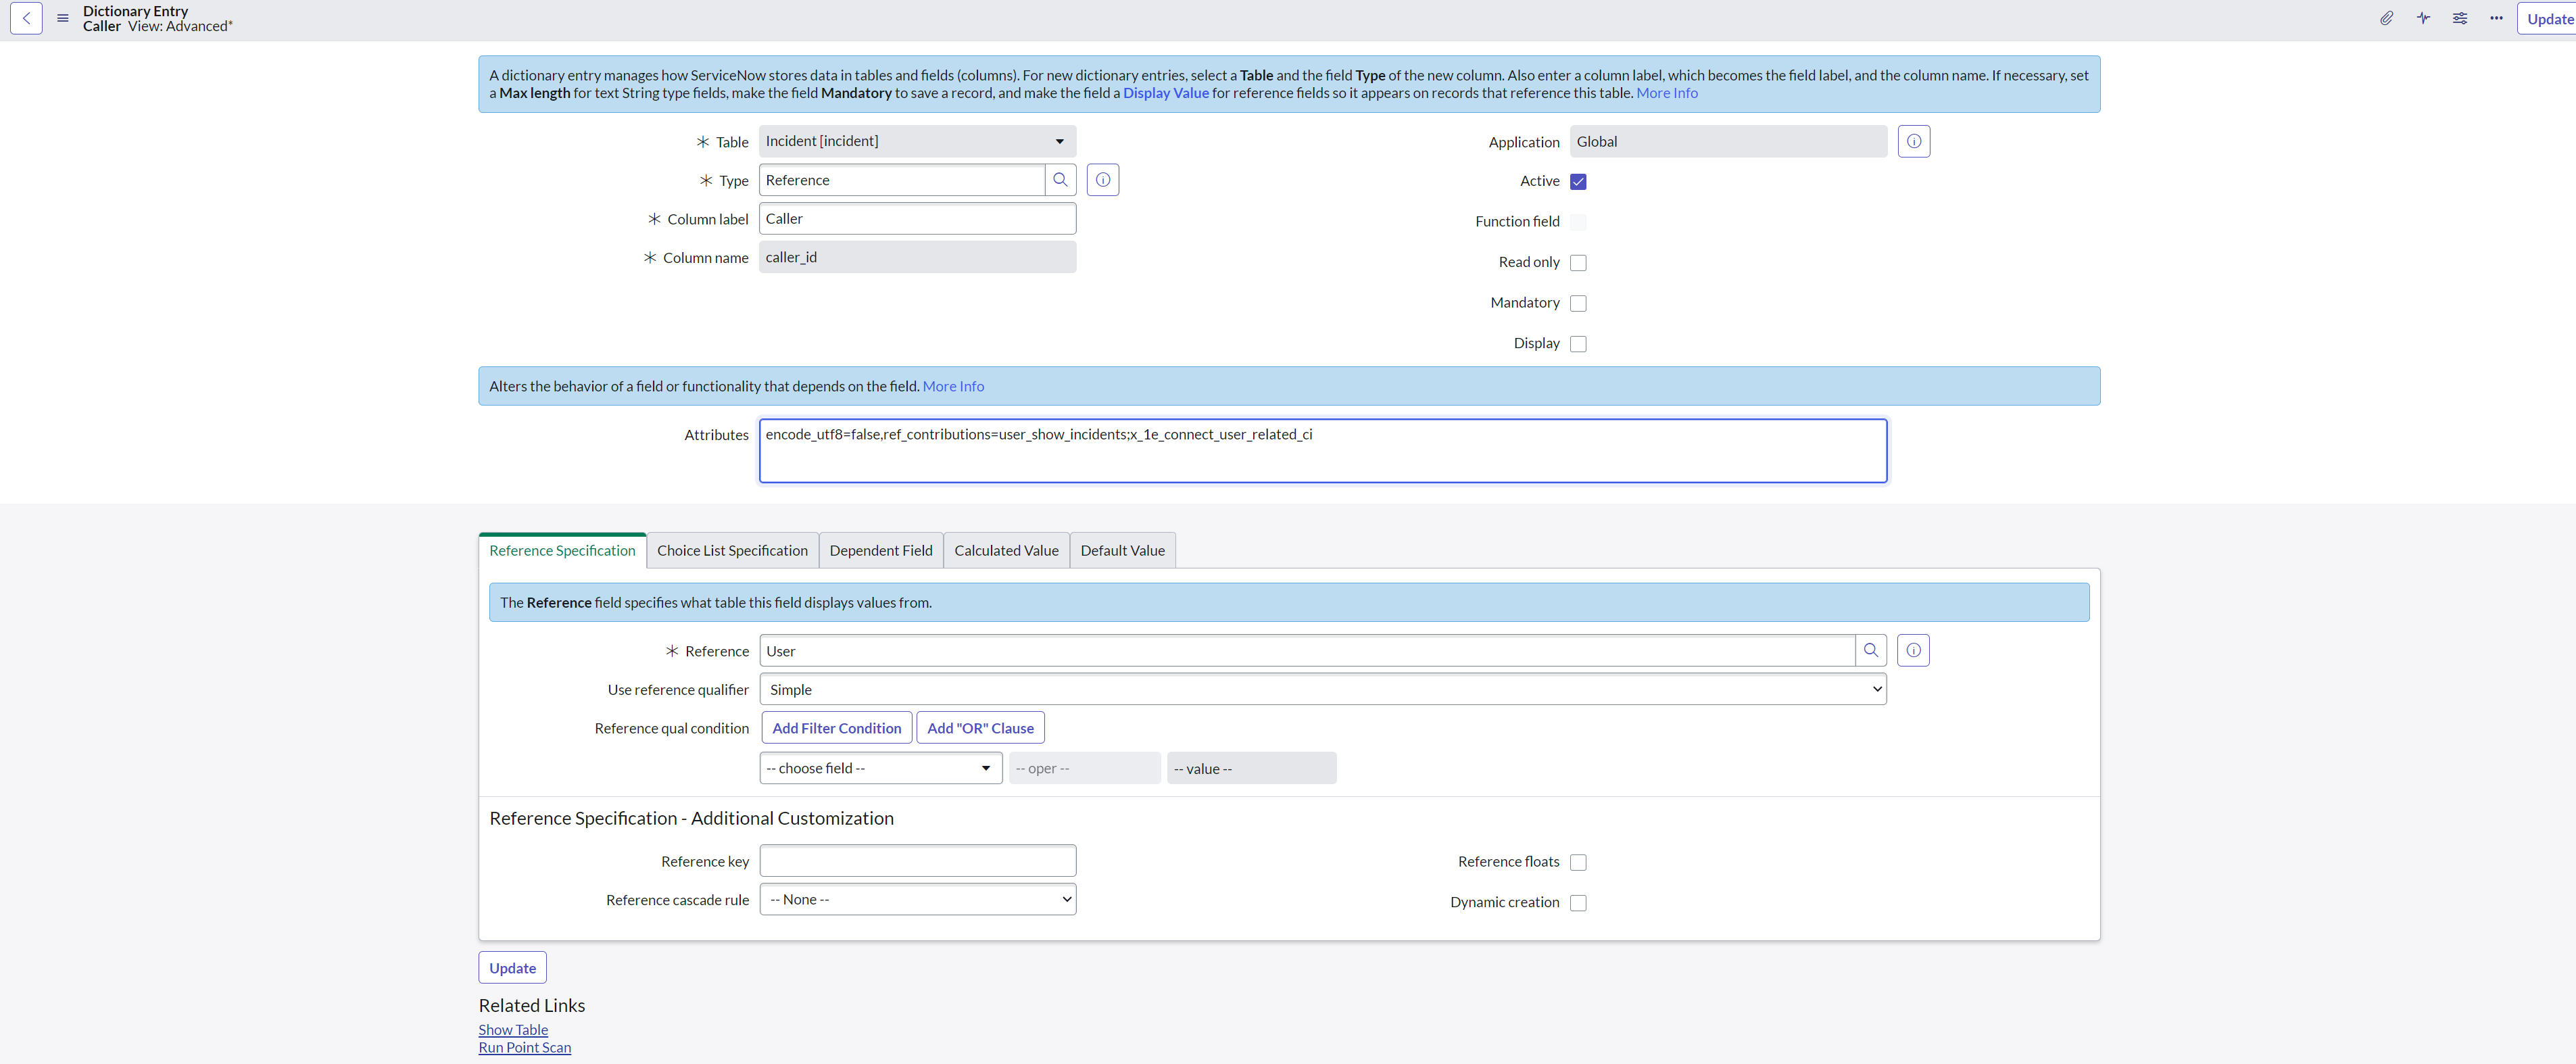This screenshot has width=2576, height=1064.
Task: Click the back arrow icon
Action: (26, 18)
